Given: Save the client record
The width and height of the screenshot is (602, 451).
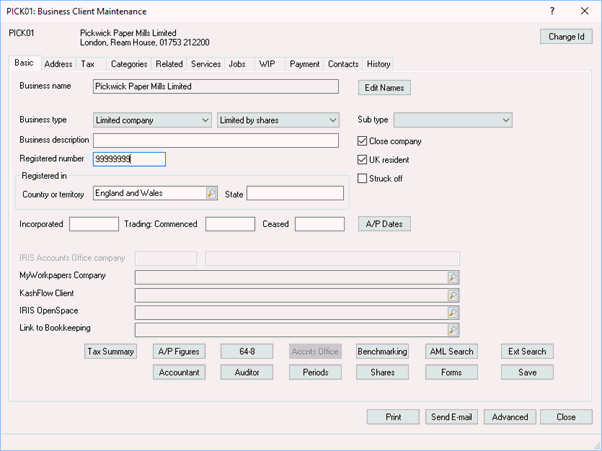Looking at the screenshot, I should point(527,372).
